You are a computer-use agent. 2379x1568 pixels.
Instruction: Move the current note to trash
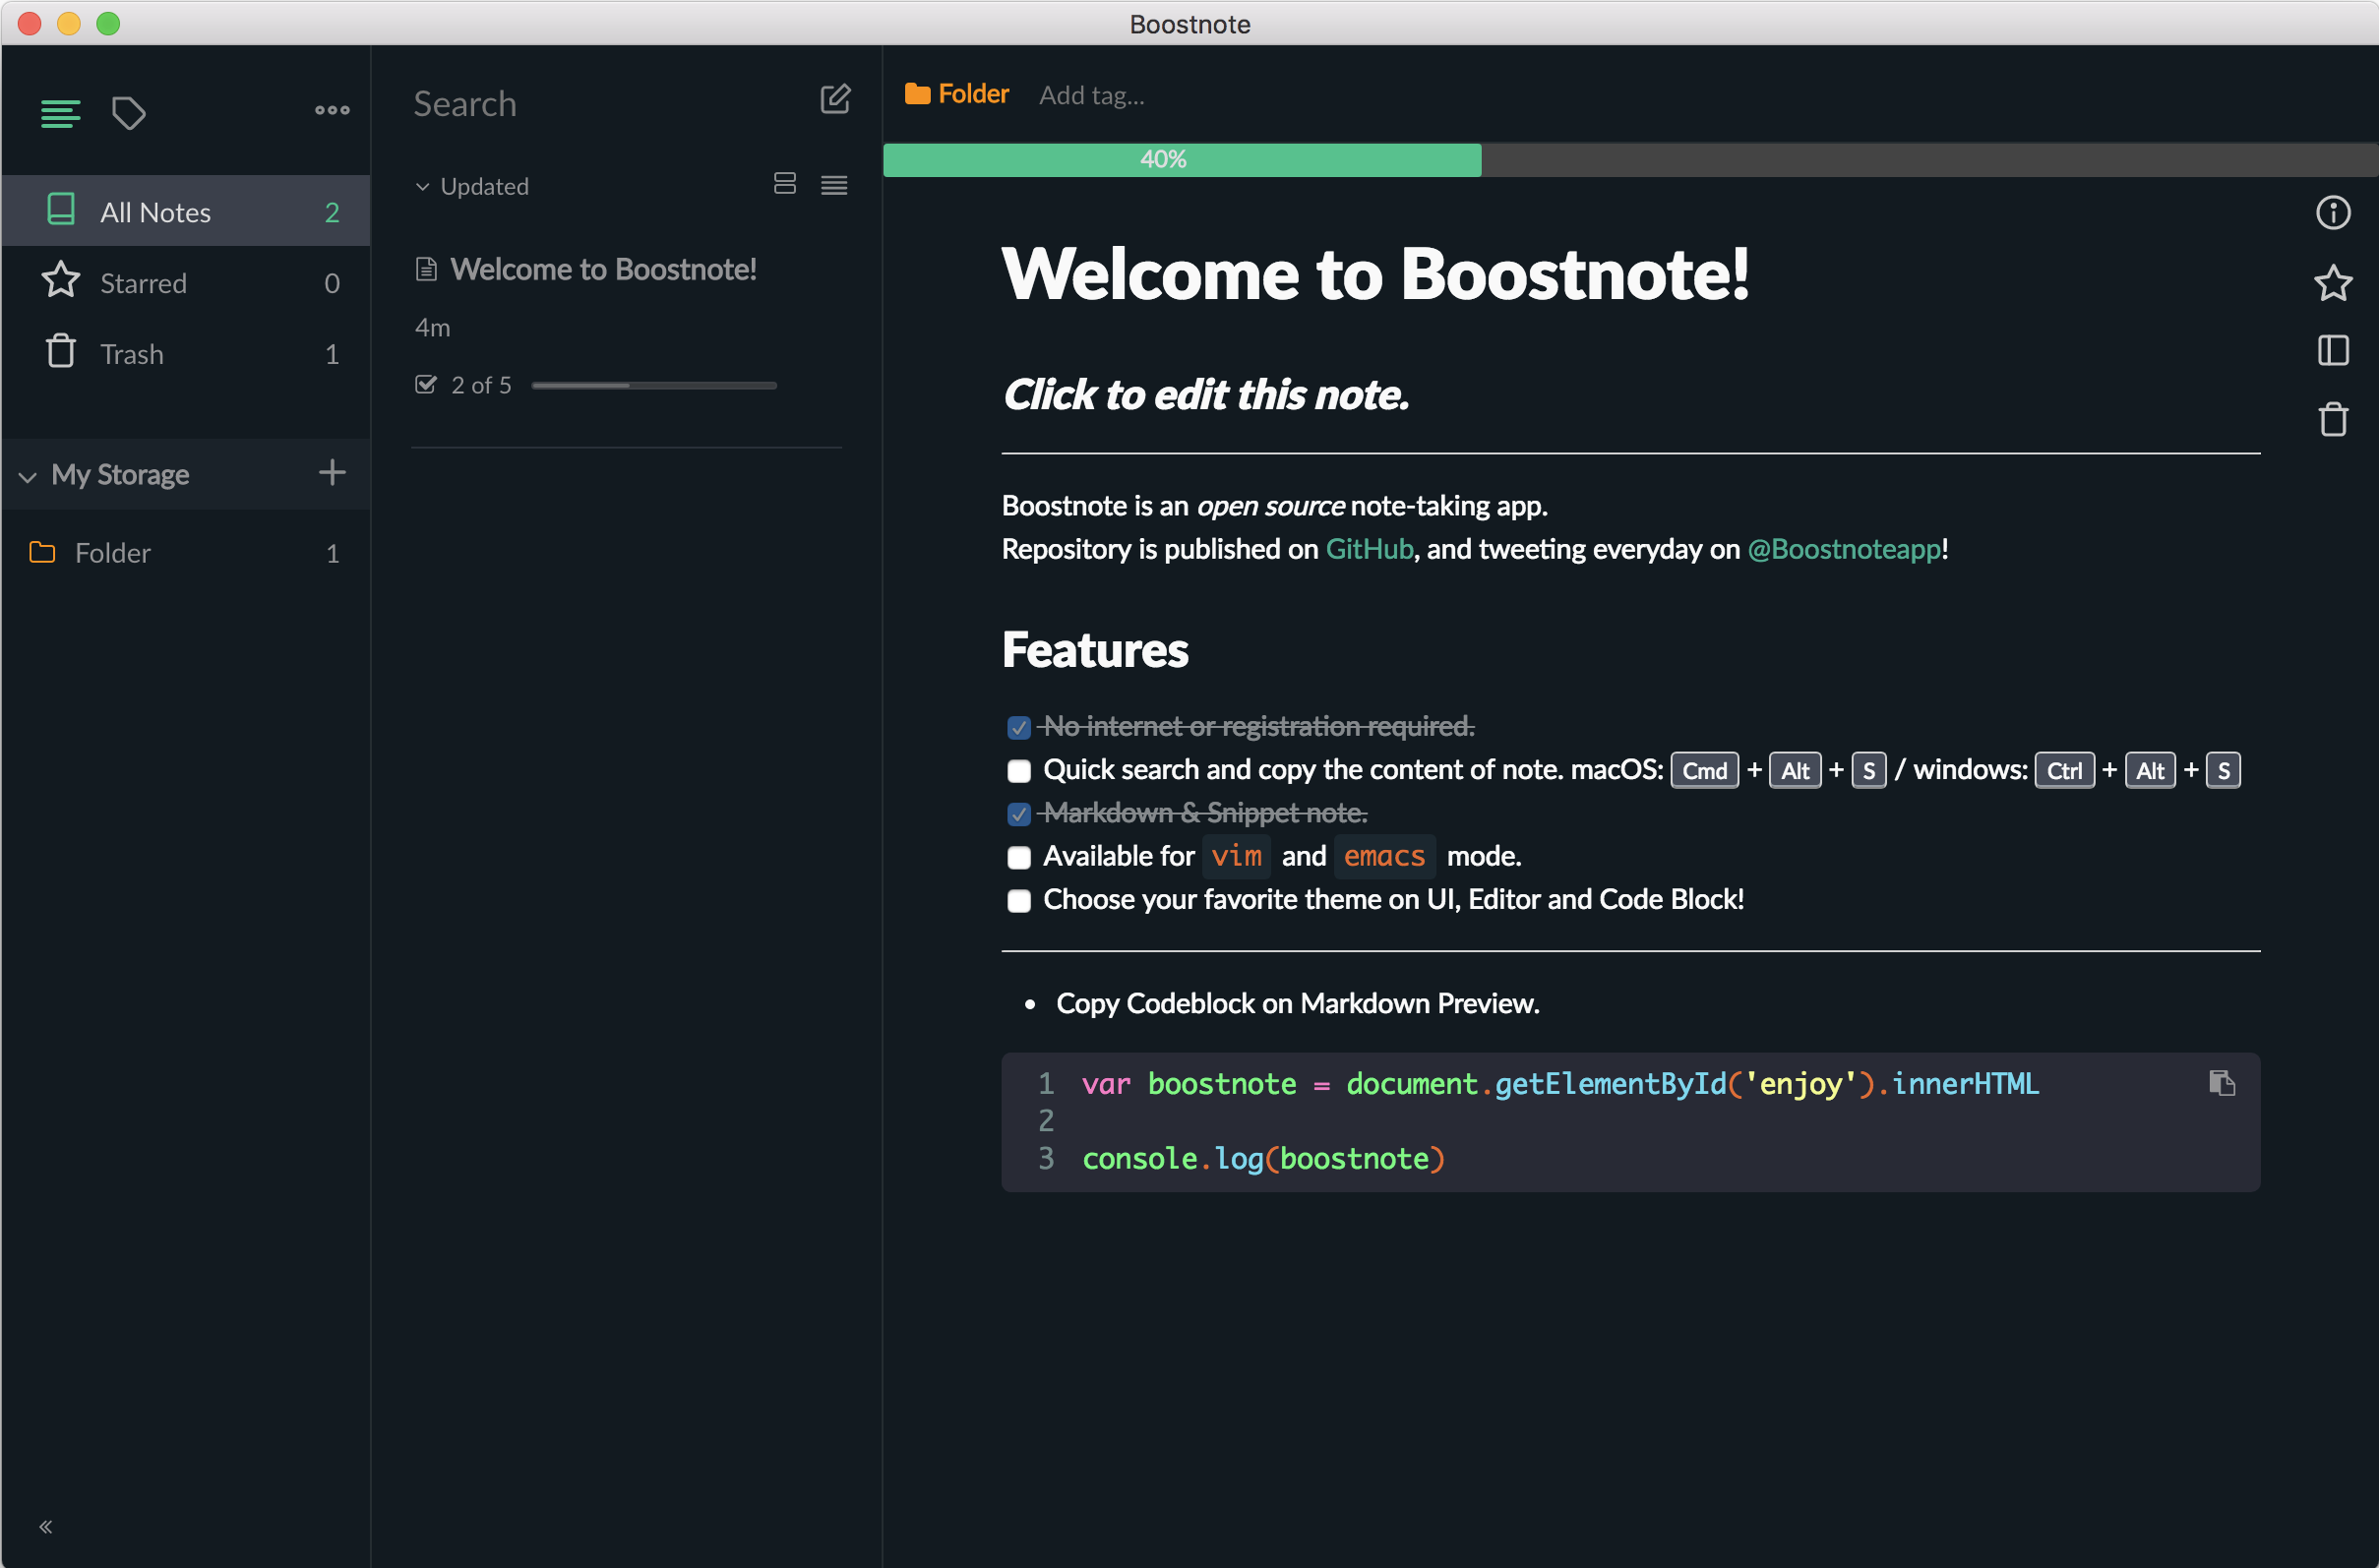[x=2334, y=420]
